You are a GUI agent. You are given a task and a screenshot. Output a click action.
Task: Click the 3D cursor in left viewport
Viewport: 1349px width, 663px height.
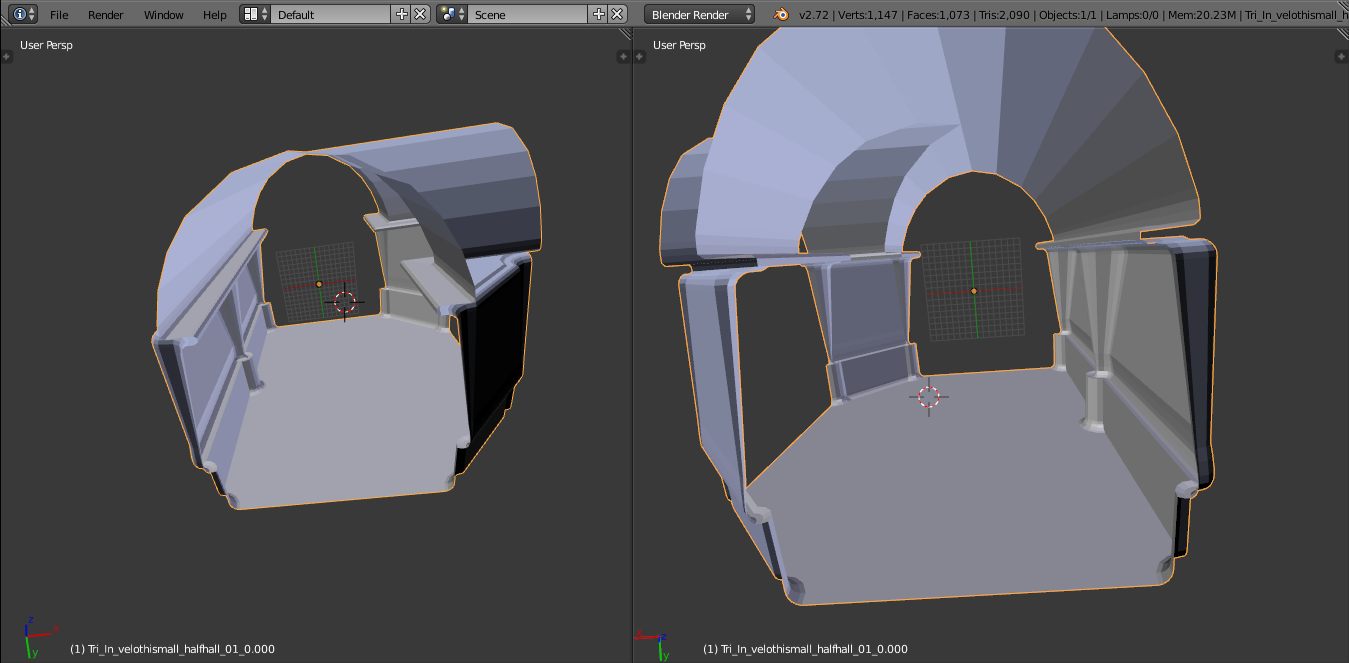345,301
